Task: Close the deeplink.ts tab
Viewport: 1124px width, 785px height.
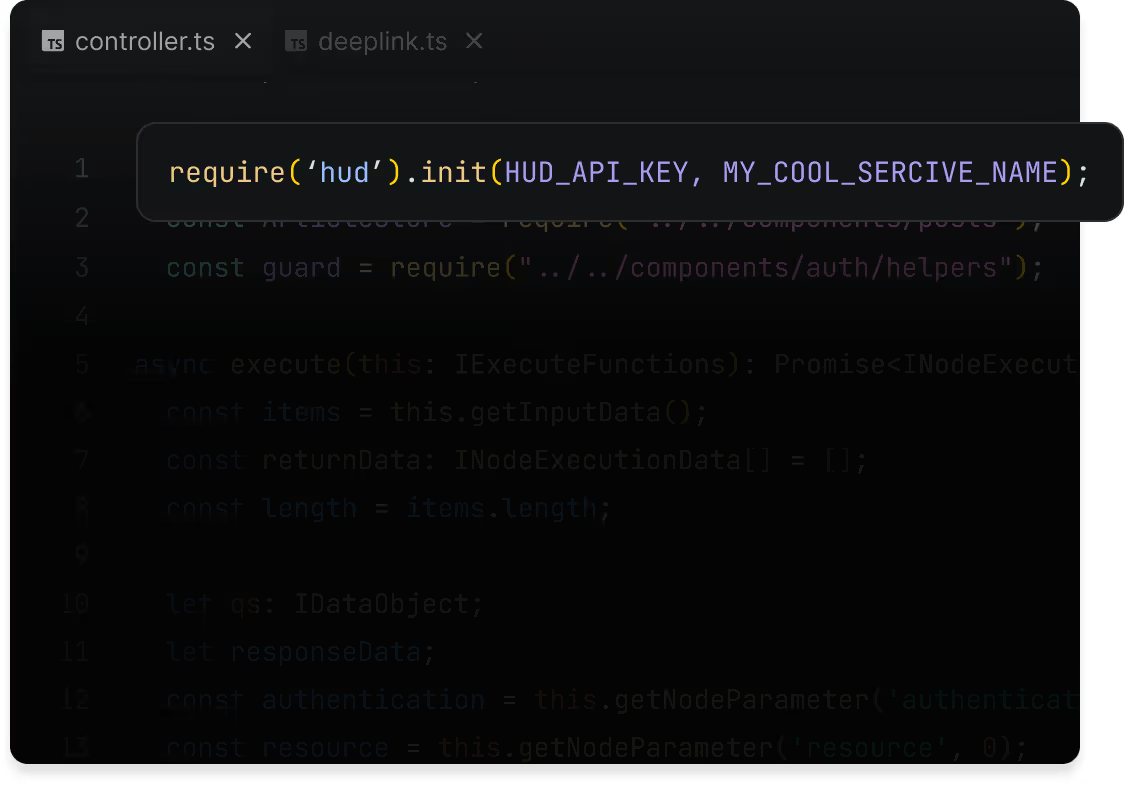Action: coord(474,41)
